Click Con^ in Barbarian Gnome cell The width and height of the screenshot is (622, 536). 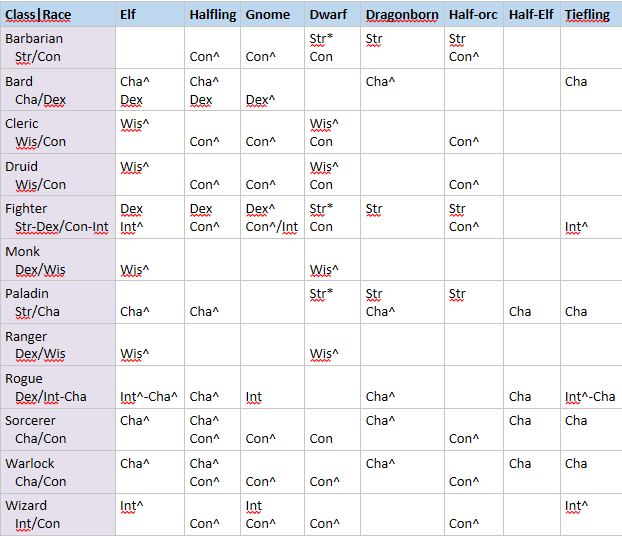(x=260, y=57)
